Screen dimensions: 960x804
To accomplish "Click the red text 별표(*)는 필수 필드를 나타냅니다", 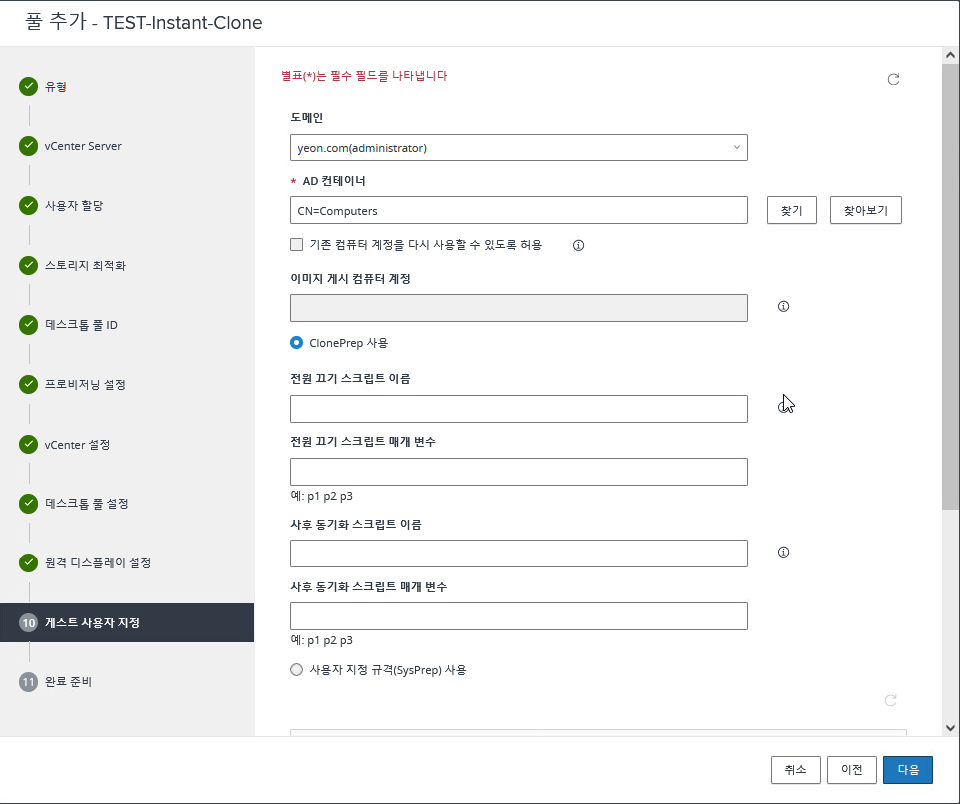I will (364, 76).
